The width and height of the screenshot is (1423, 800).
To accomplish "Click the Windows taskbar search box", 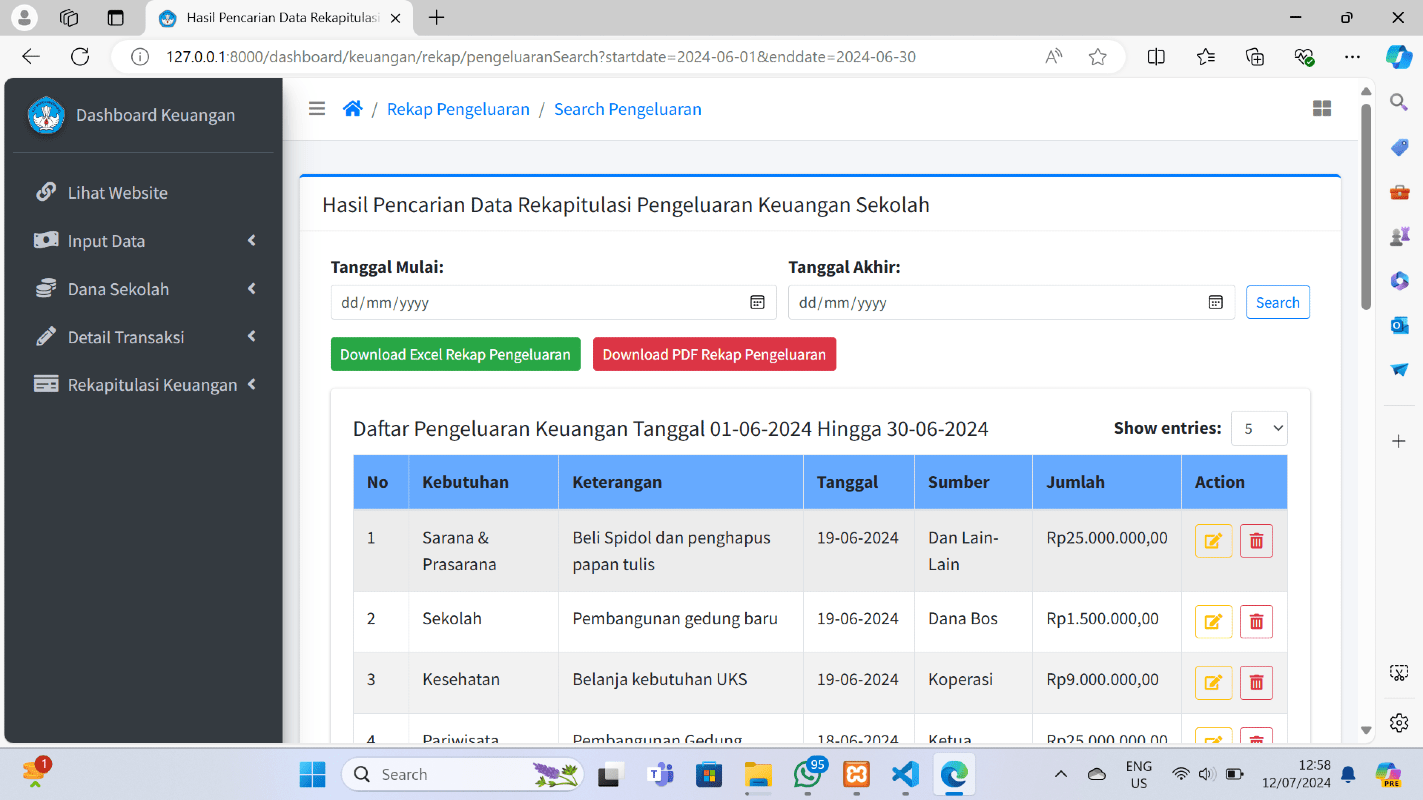I will 462,774.
